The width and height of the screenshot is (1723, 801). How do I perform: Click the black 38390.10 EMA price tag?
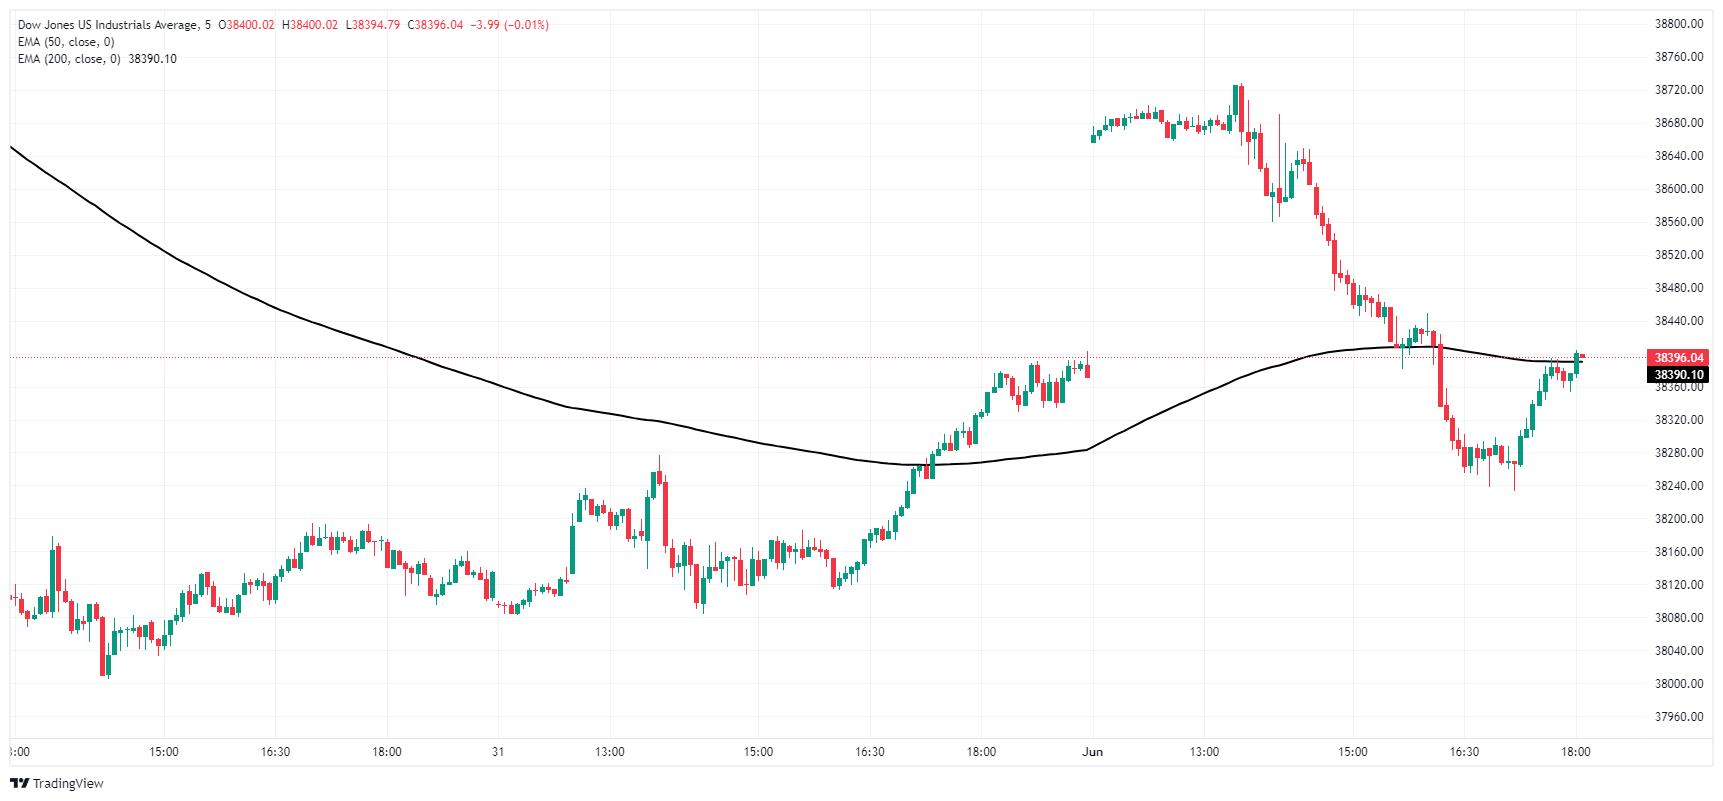coord(1678,375)
